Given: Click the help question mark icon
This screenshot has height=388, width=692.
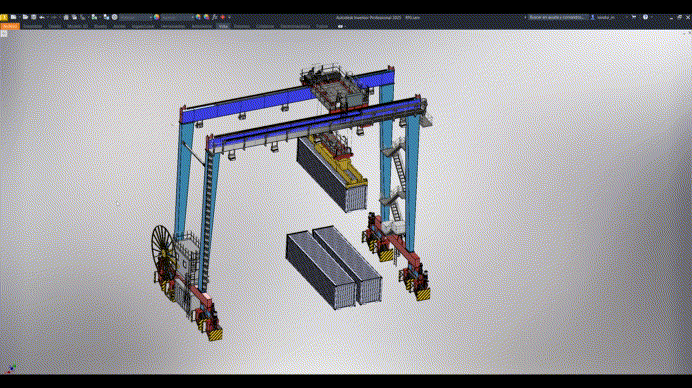Looking at the screenshot, I should coord(645,17).
